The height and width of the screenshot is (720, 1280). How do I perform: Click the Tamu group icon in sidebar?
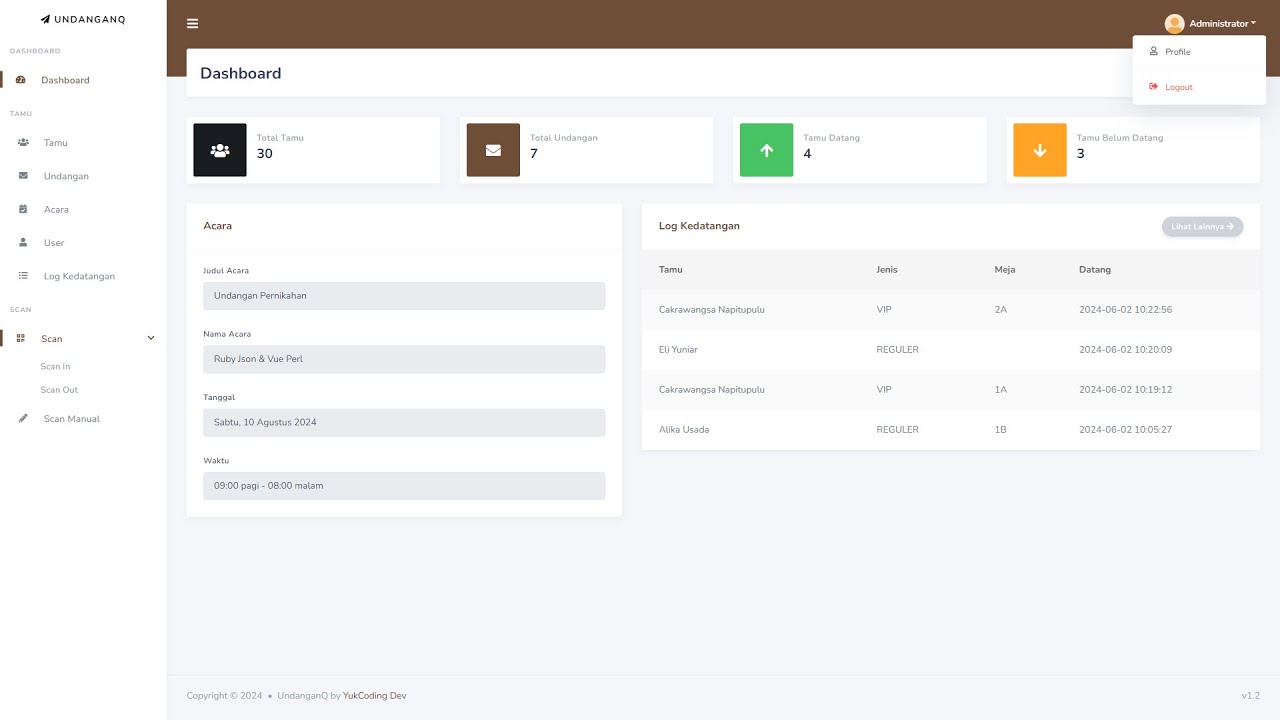coord(23,143)
